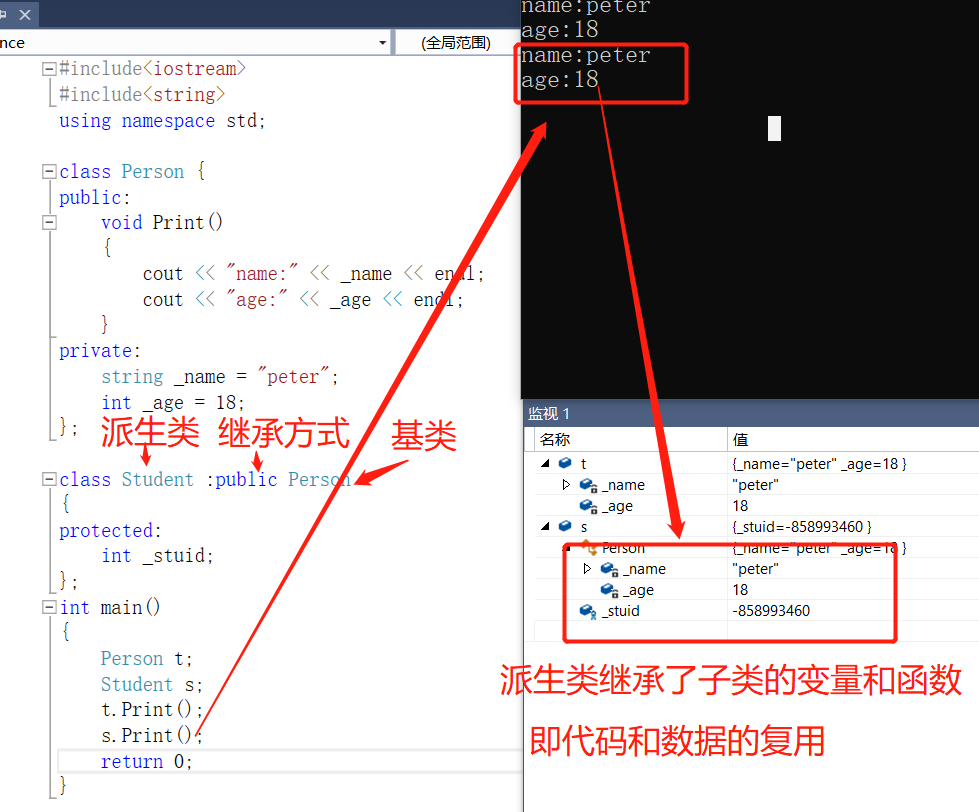979x812 pixels.
Task: Click the console cursor block
Action: click(x=774, y=128)
